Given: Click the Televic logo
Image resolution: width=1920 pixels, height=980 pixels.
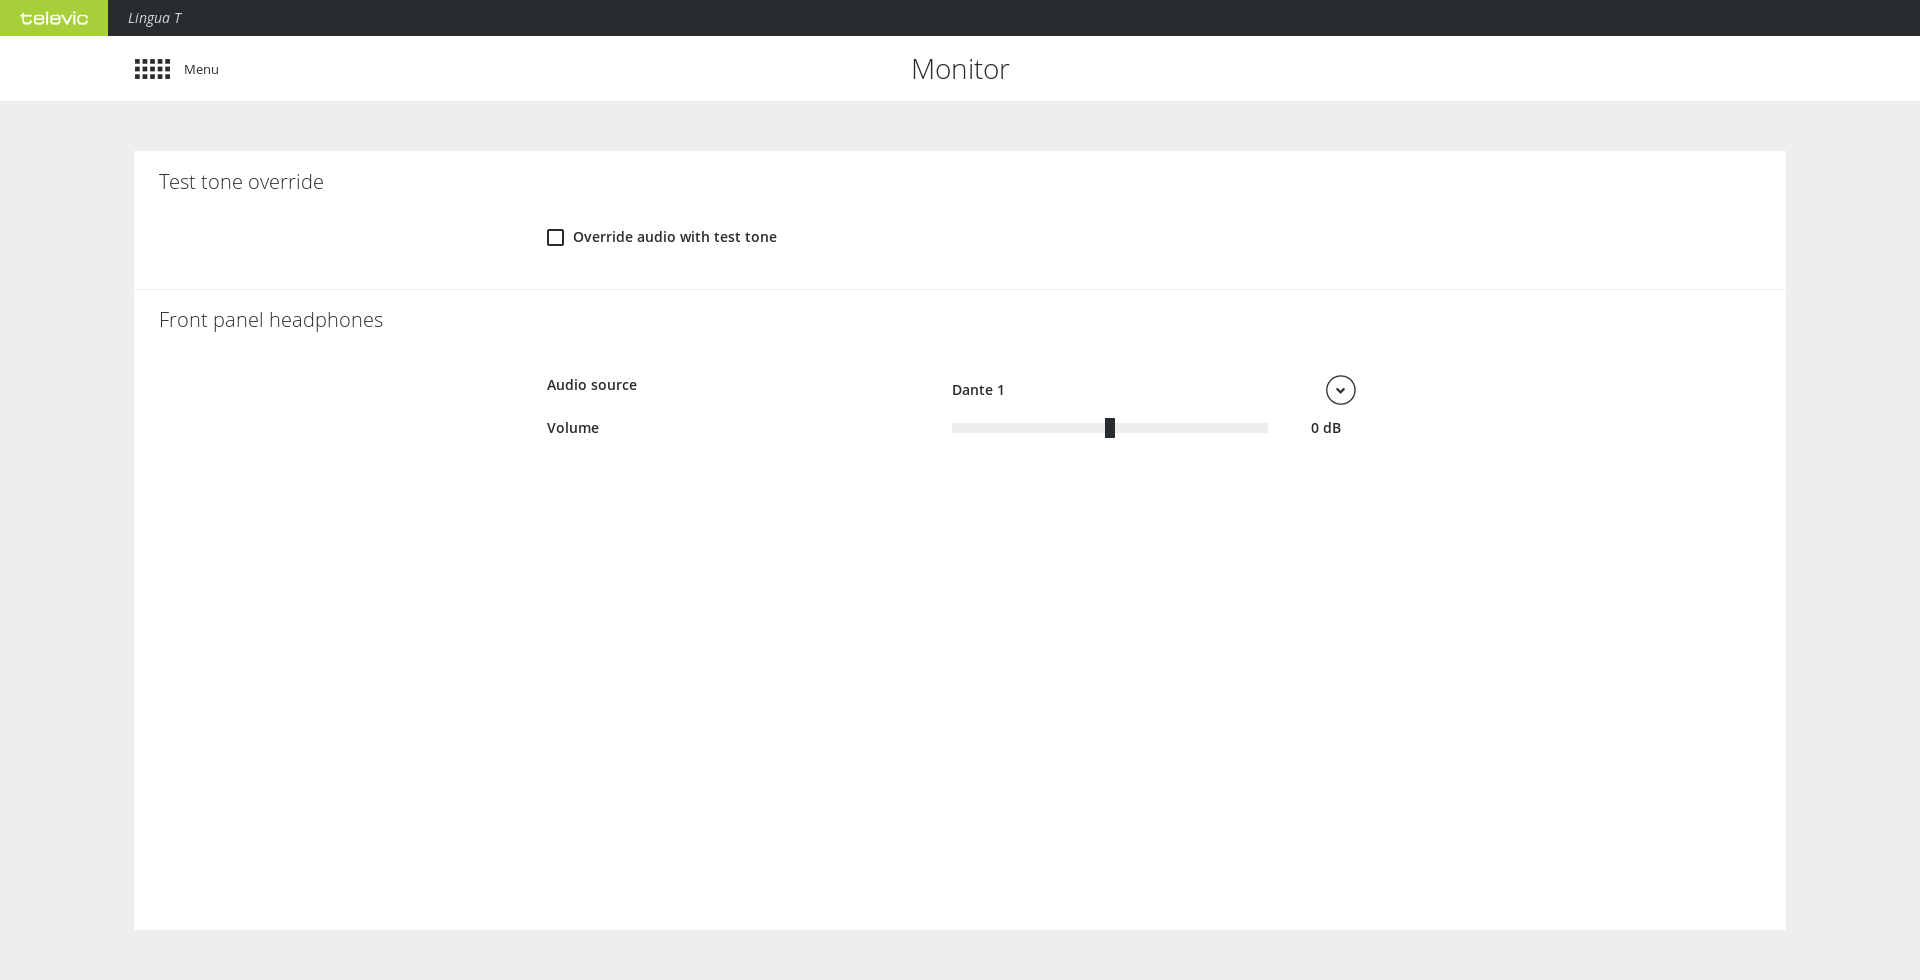Looking at the screenshot, I should (x=54, y=18).
